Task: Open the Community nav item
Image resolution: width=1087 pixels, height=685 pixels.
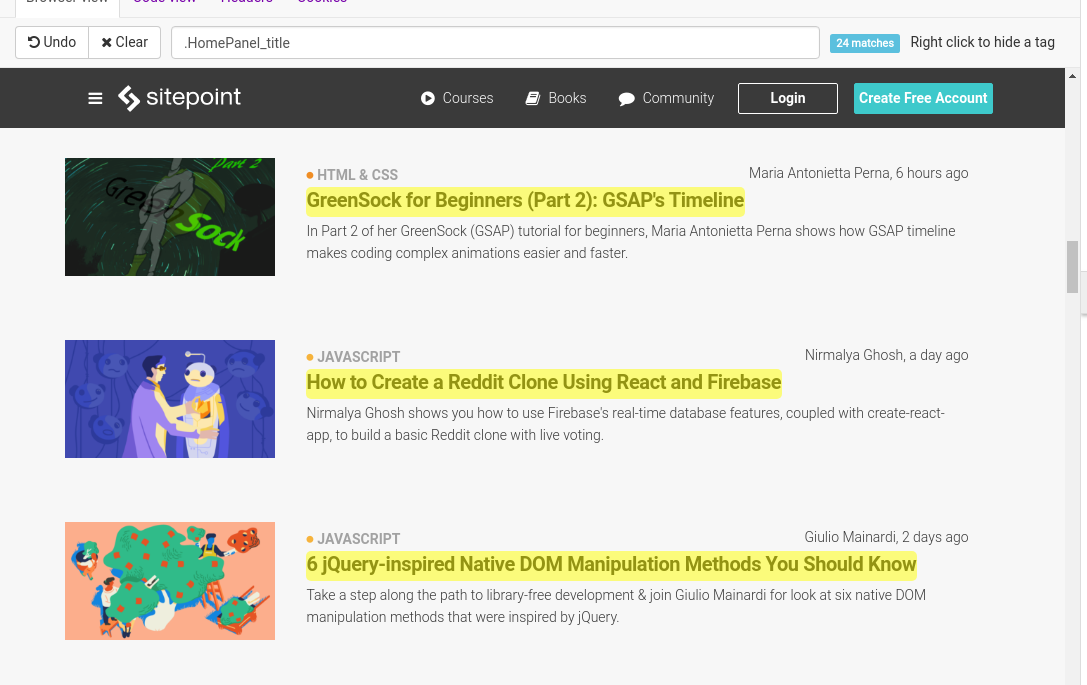Action: pyautogui.click(x=666, y=98)
